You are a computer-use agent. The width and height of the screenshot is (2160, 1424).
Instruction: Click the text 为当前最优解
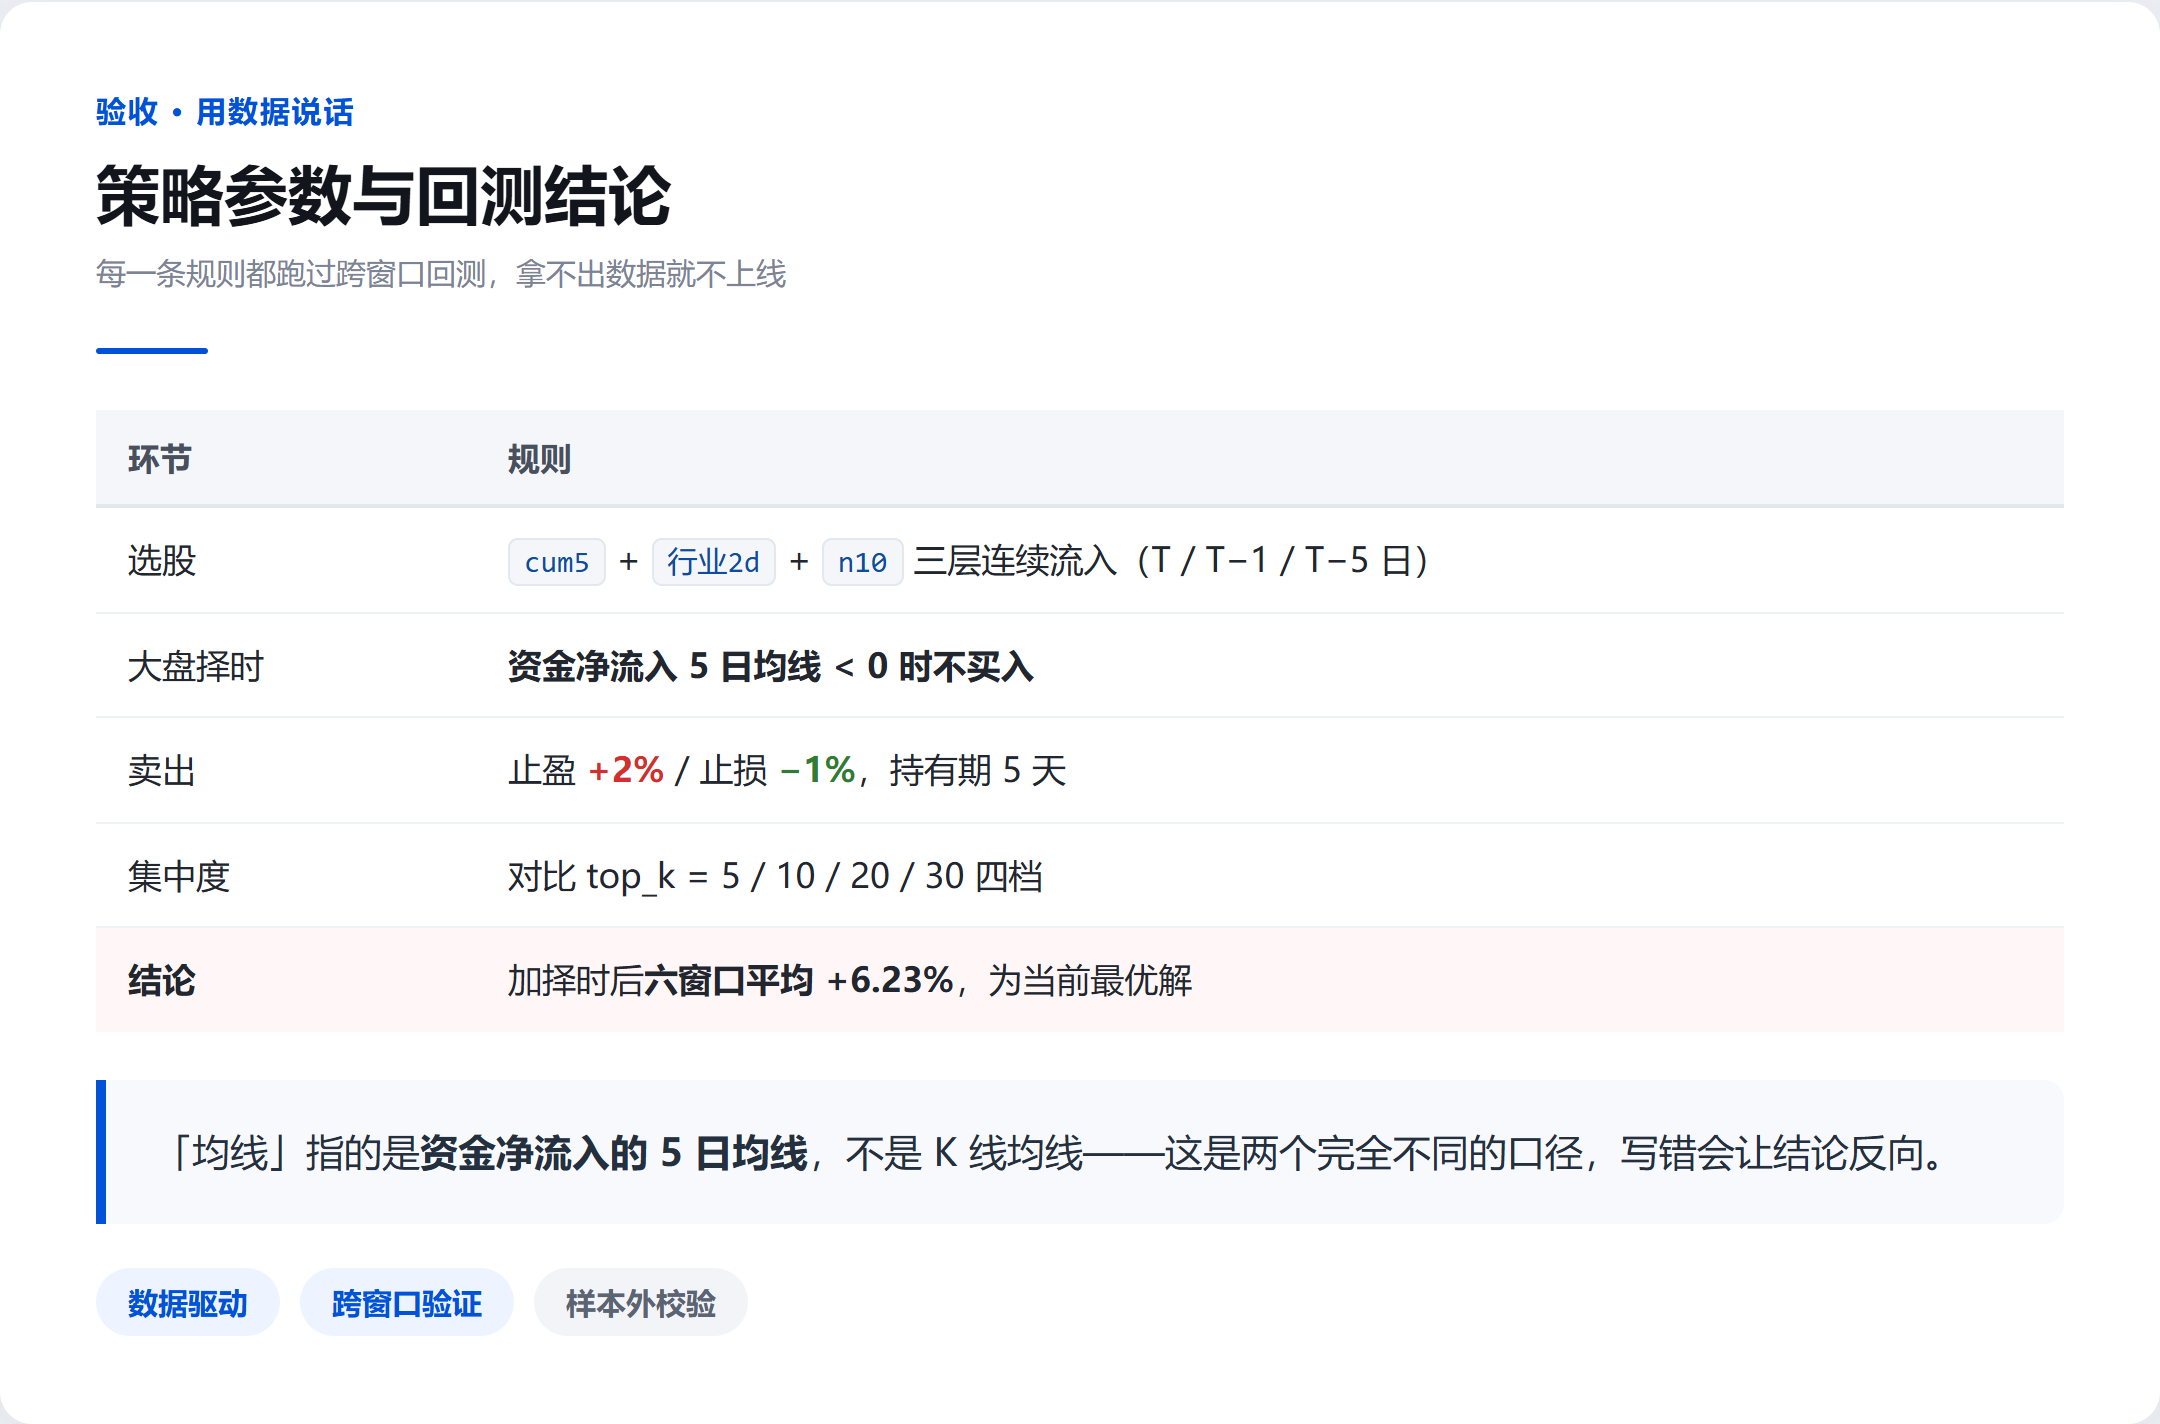click(1090, 980)
